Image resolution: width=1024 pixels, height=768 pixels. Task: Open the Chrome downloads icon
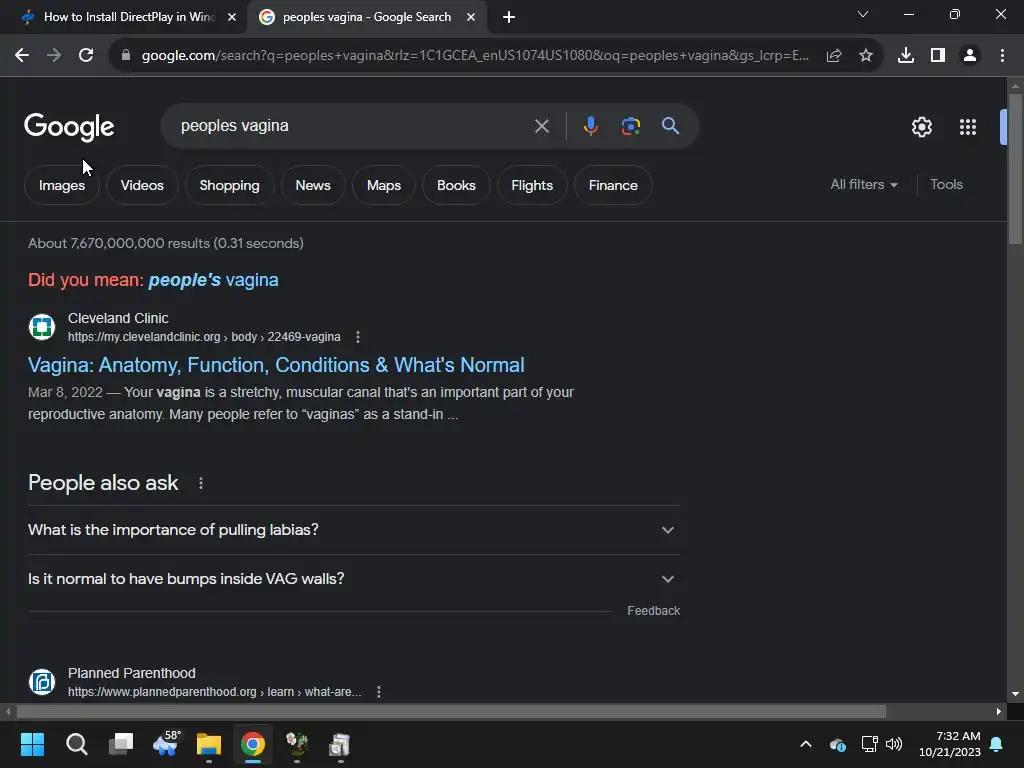906,56
